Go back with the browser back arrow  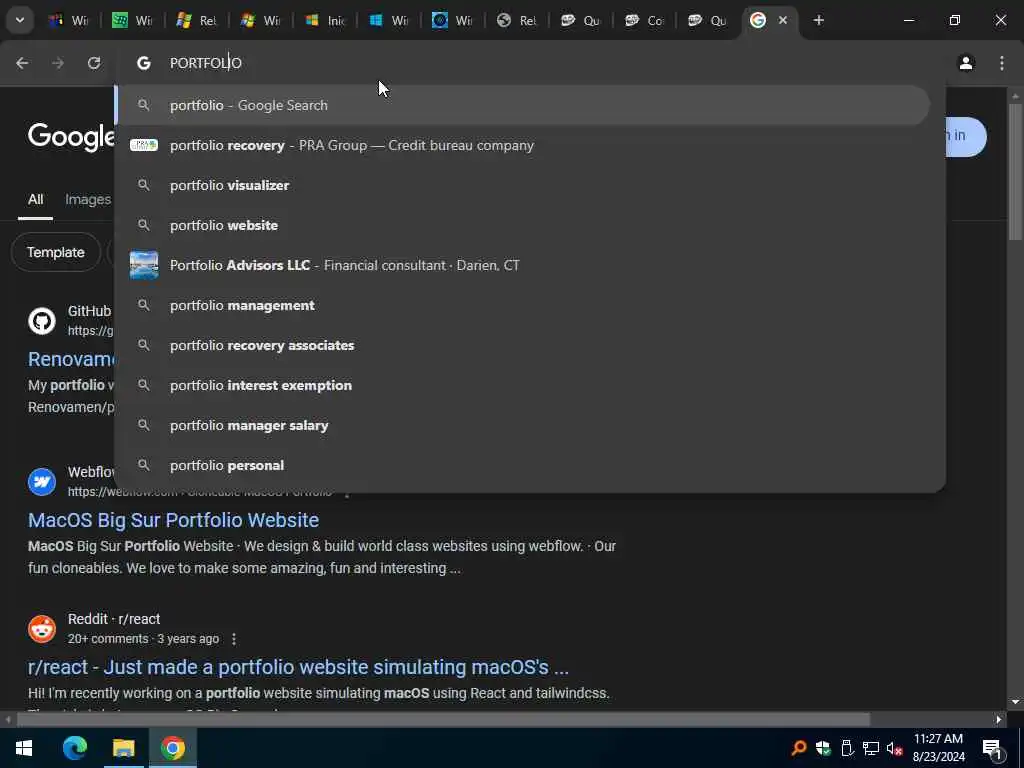tap(22, 63)
